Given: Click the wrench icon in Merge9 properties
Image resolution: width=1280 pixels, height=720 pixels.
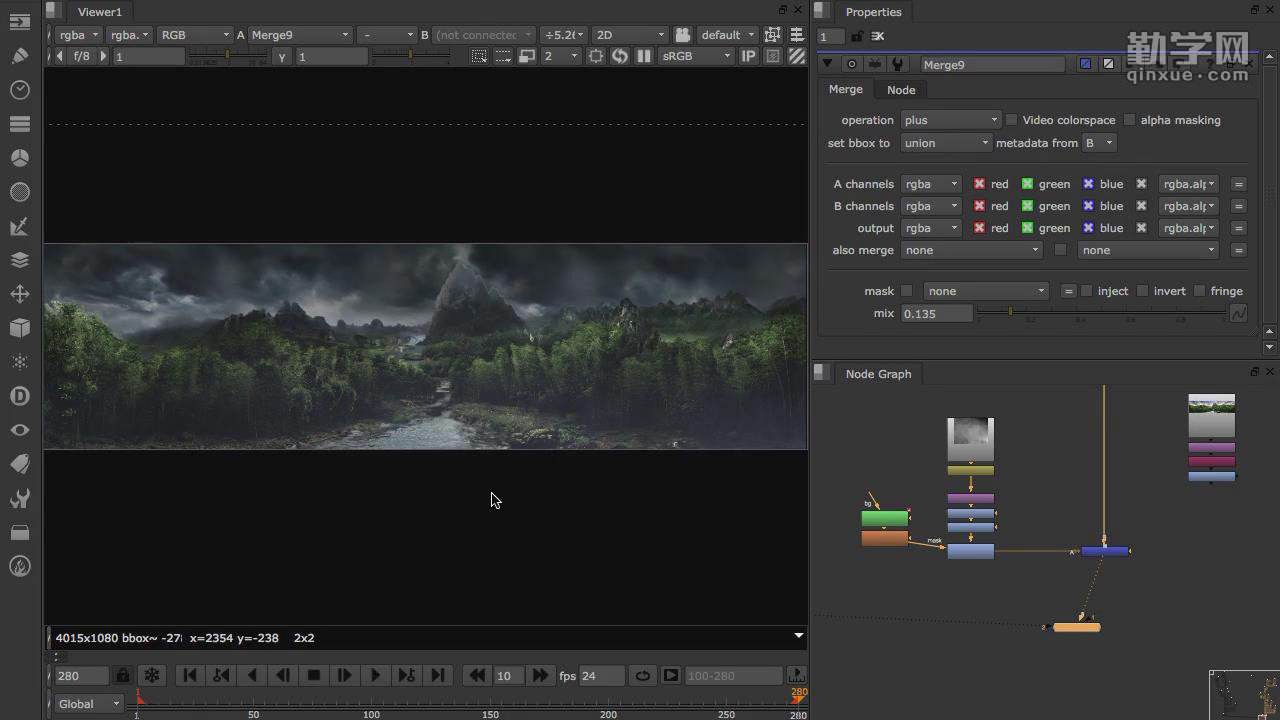Looking at the screenshot, I should (x=897, y=64).
